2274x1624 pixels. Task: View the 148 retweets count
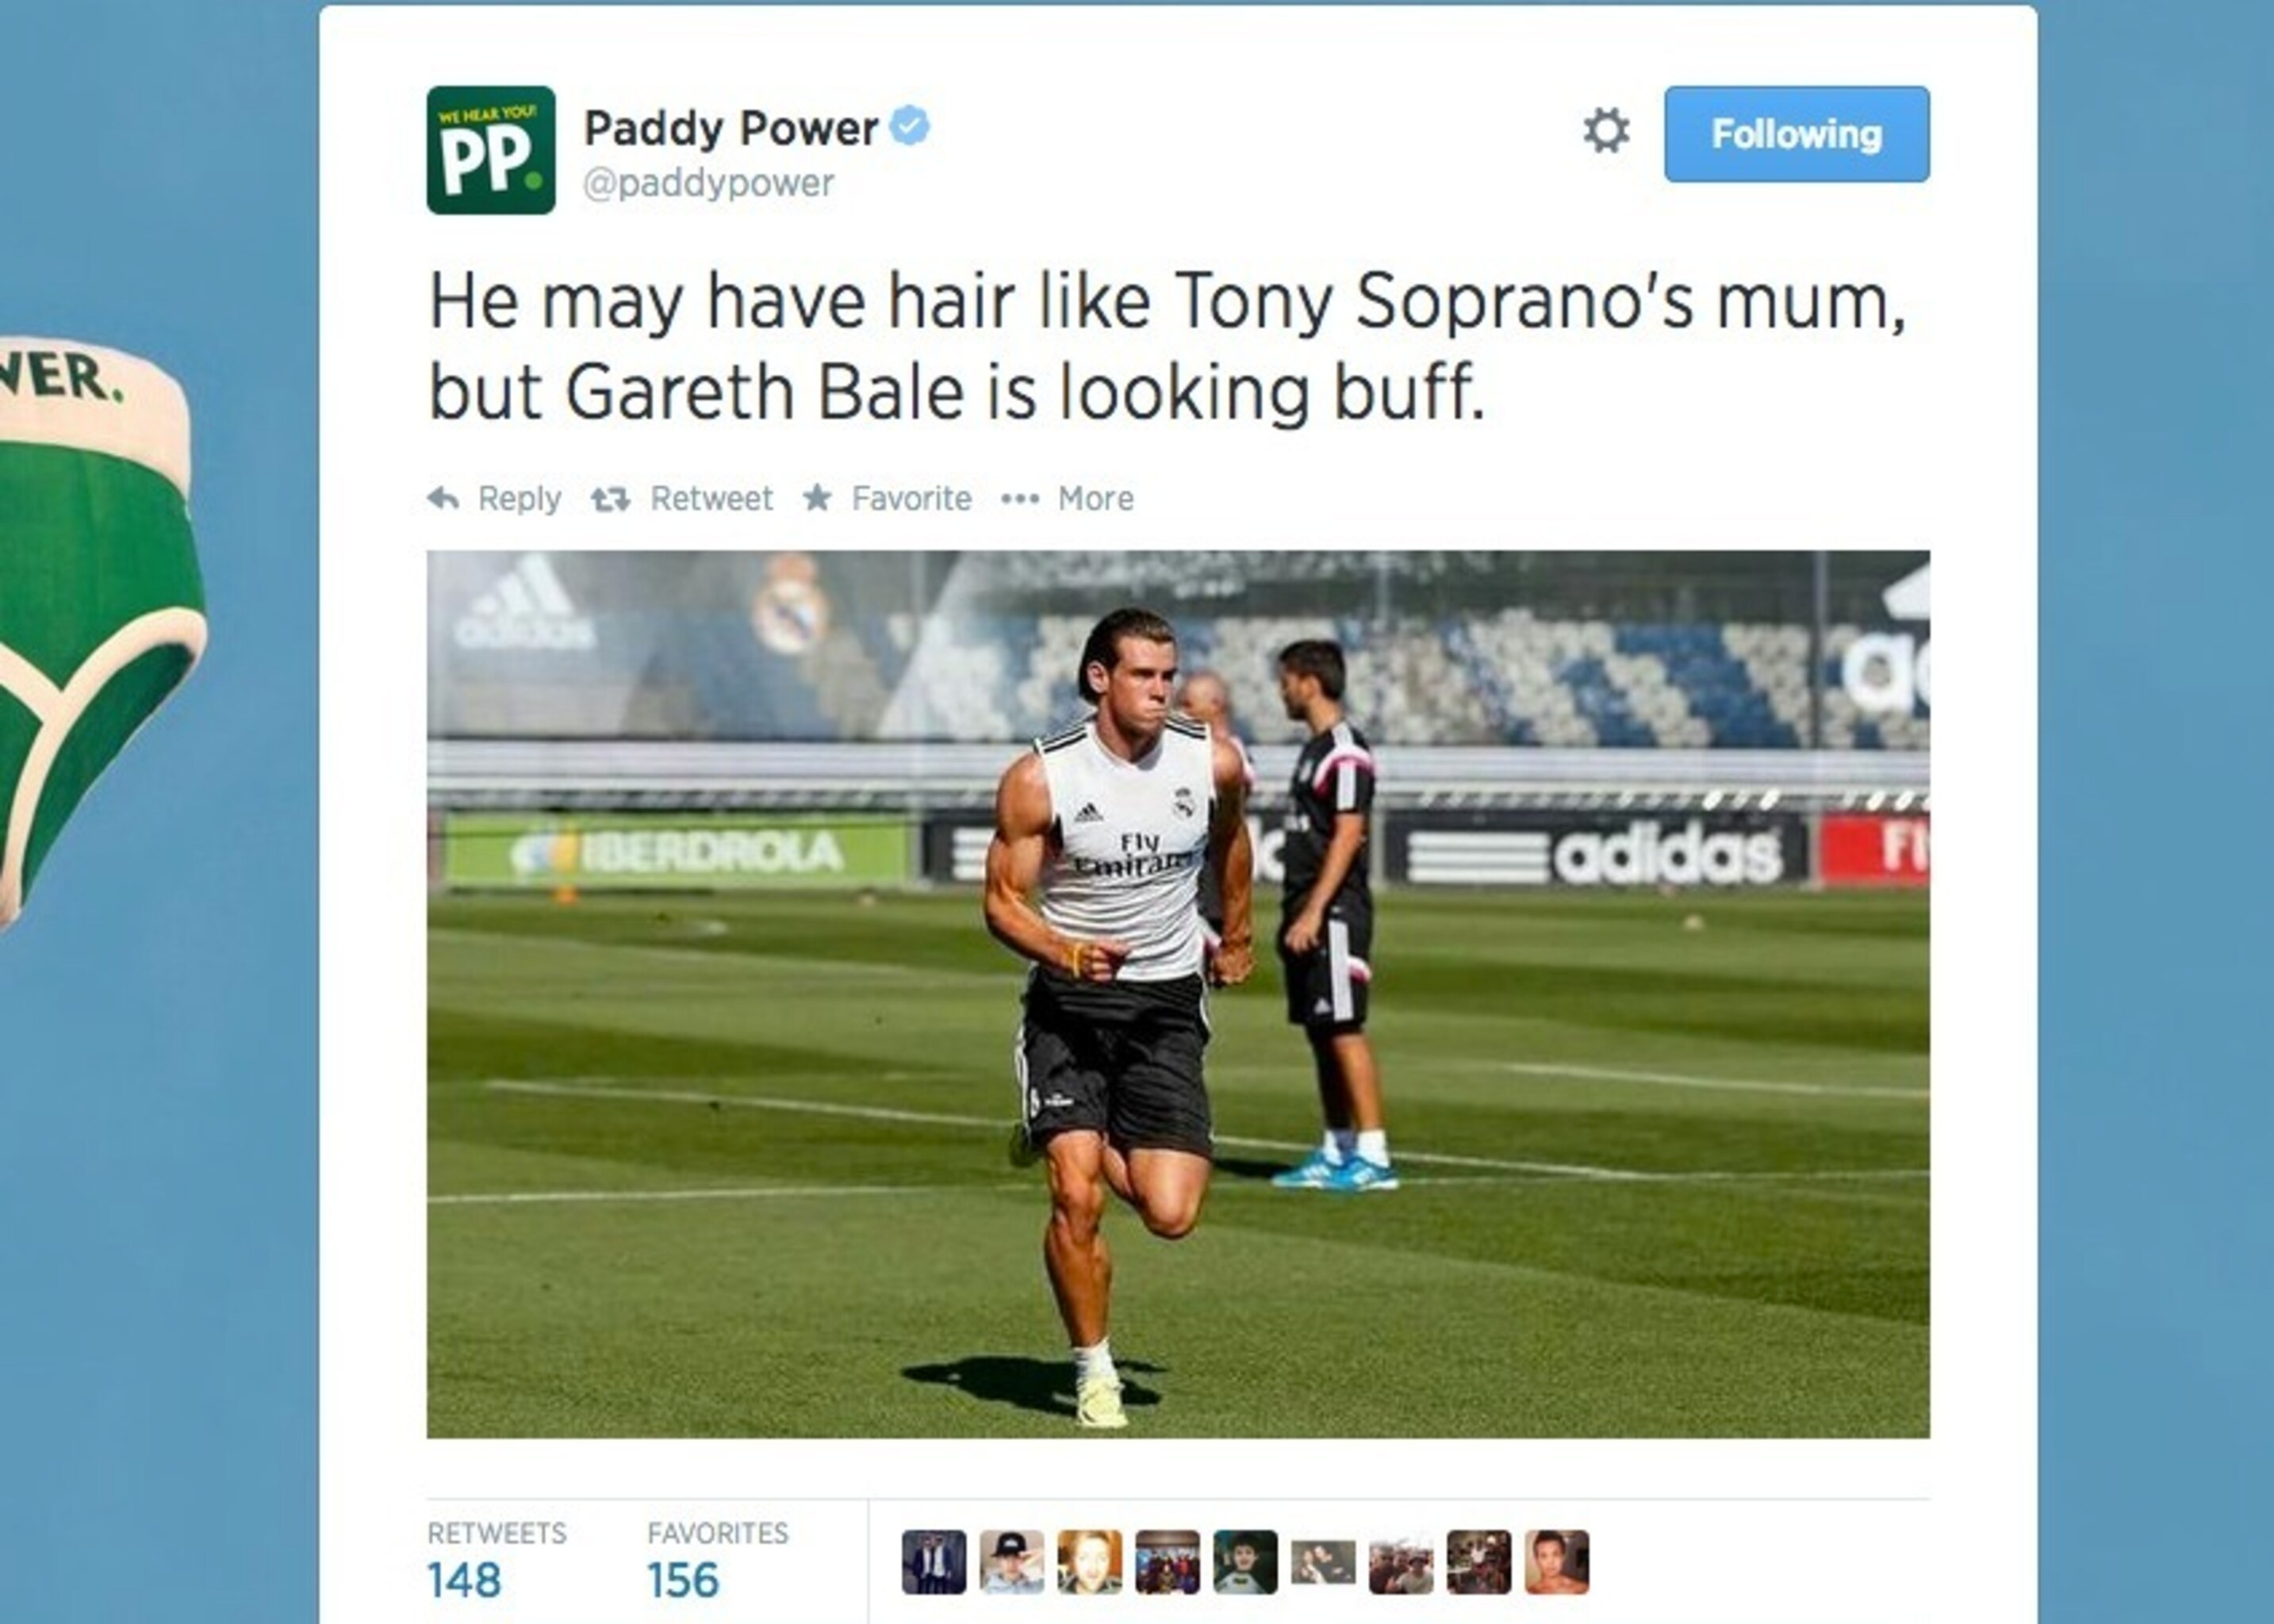[x=464, y=1580]
